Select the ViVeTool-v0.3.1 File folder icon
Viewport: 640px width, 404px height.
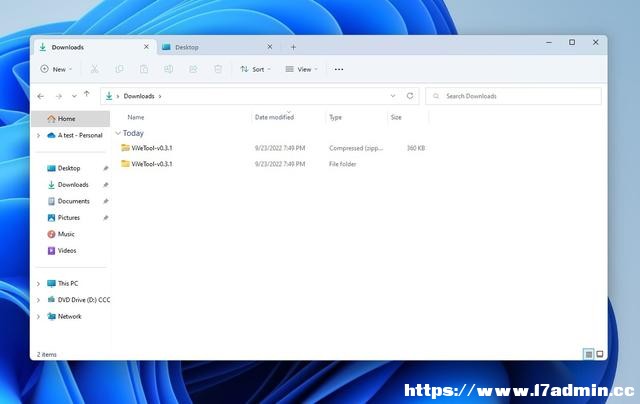(x=125, y=164)
